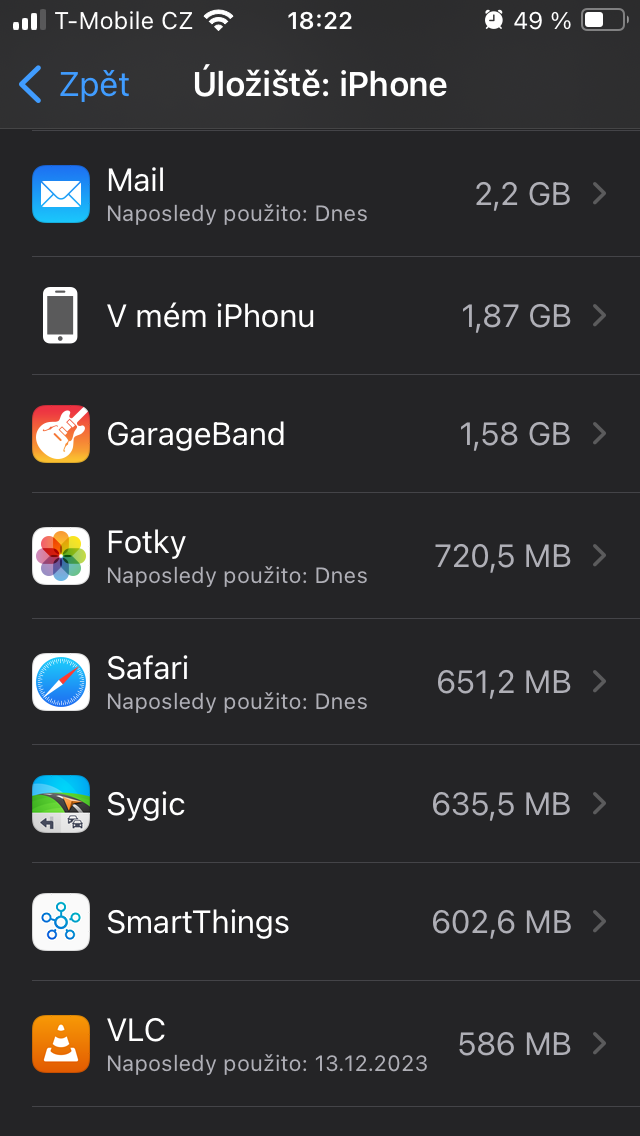Tap the VLC traffic cone icon
This screenshot has width=640, height=1136.
click(x=61, y=1044)
